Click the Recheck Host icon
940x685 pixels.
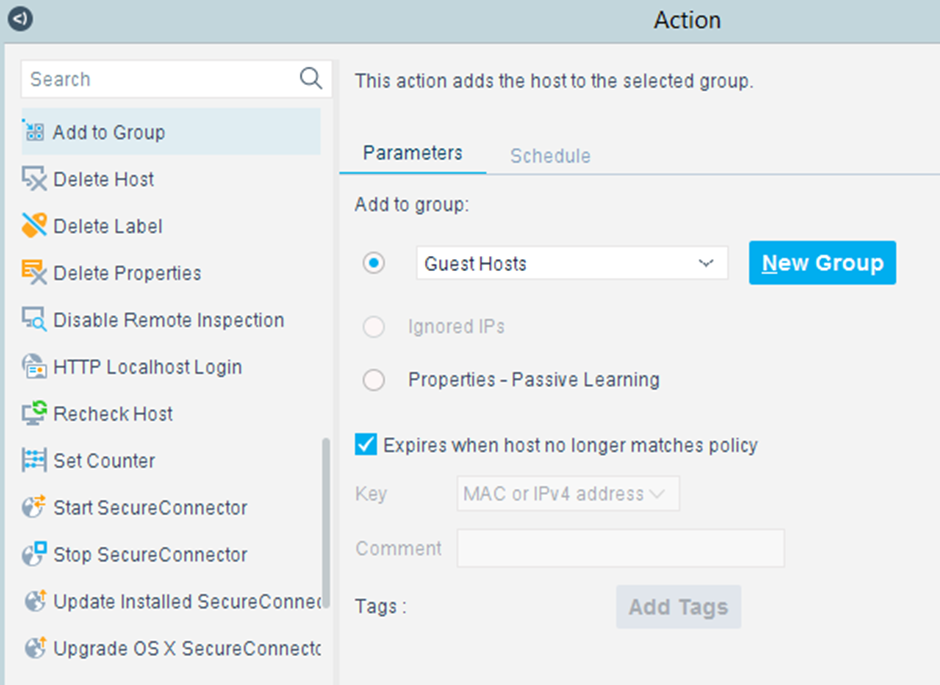[34, 413]
